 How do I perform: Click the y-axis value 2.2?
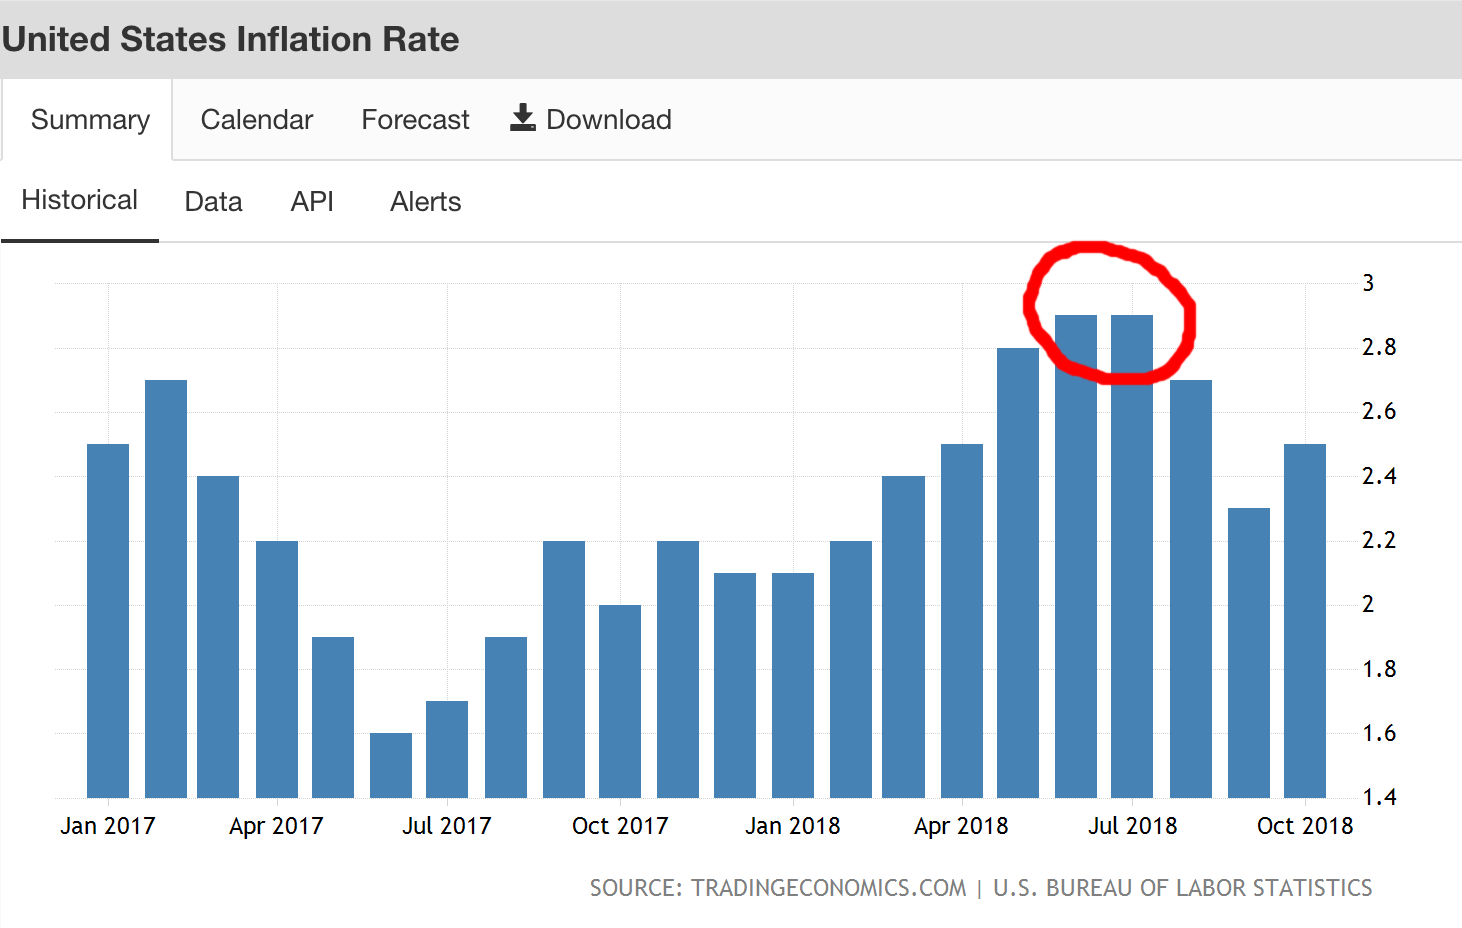click(1379, 540)
